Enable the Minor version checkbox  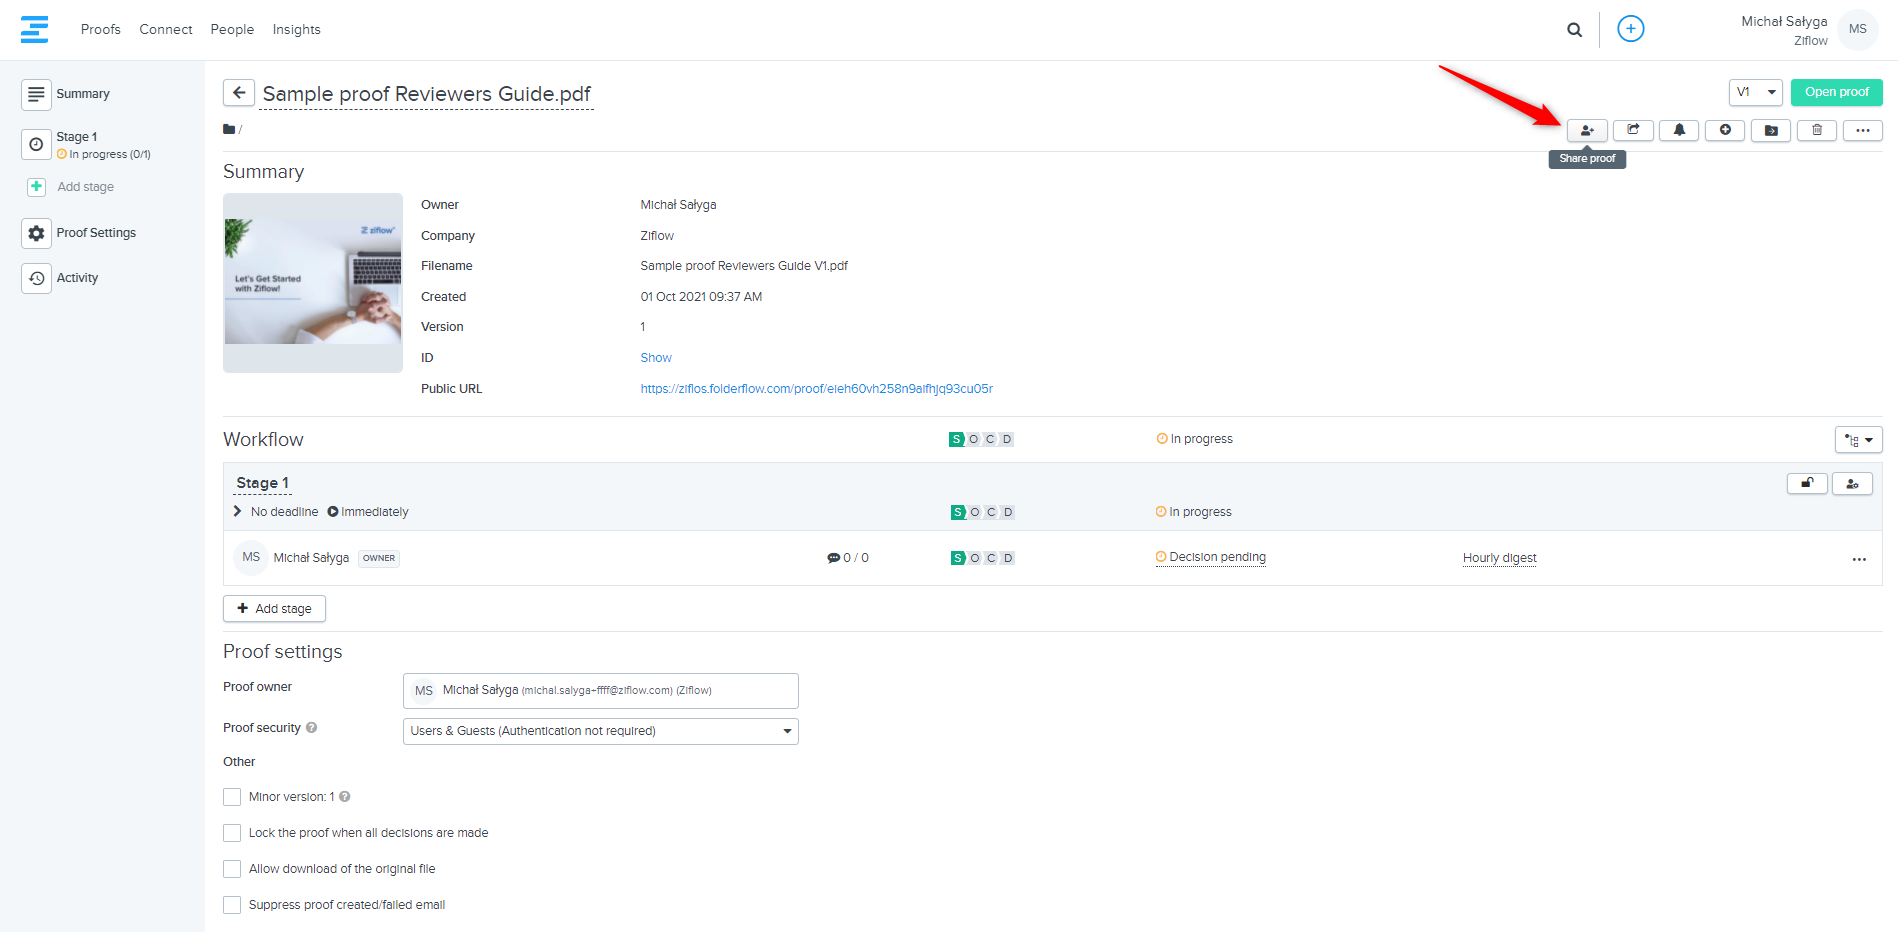tap(232, 797)
